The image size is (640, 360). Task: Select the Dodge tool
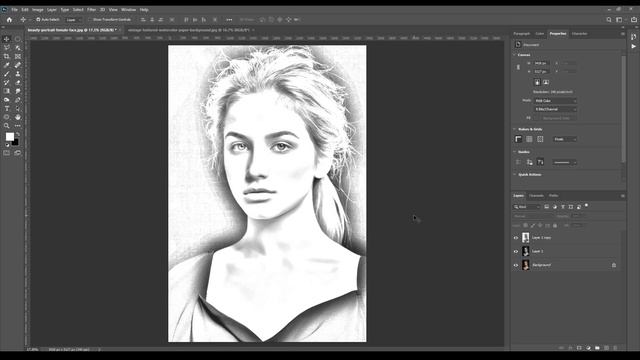pyautogui.click(x=7, y=100)
